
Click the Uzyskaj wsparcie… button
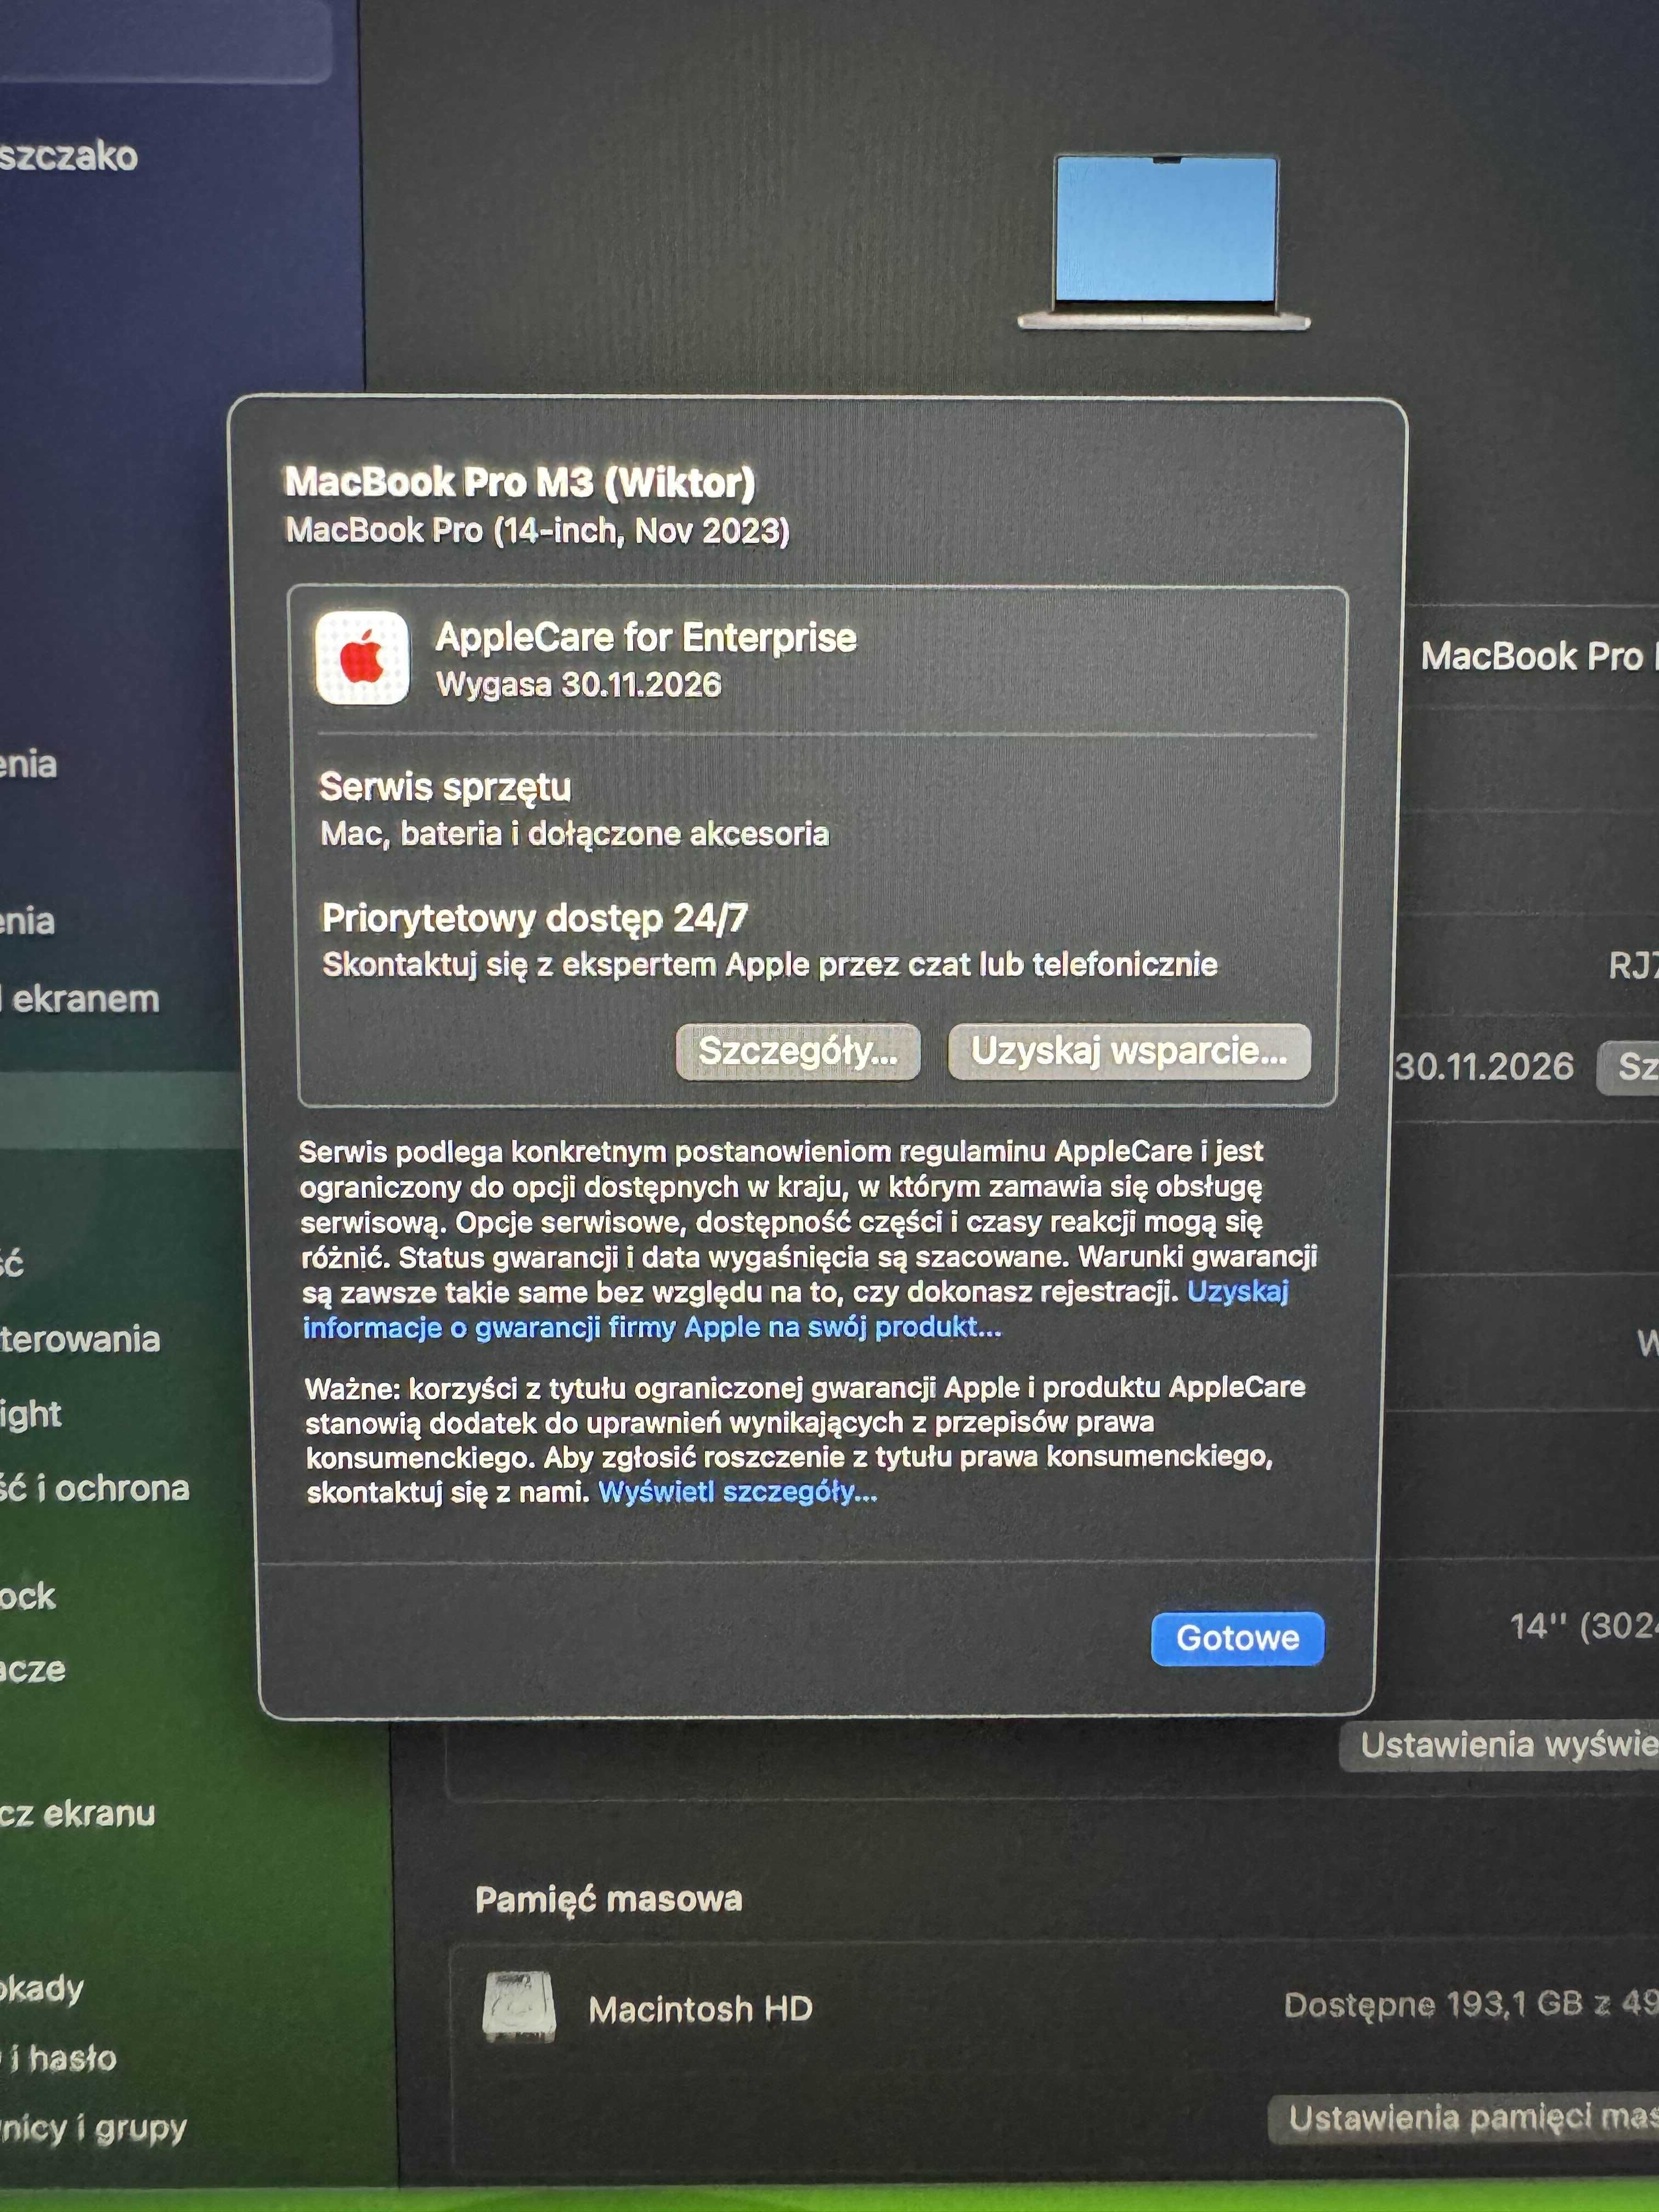tap(1129, 1051)
